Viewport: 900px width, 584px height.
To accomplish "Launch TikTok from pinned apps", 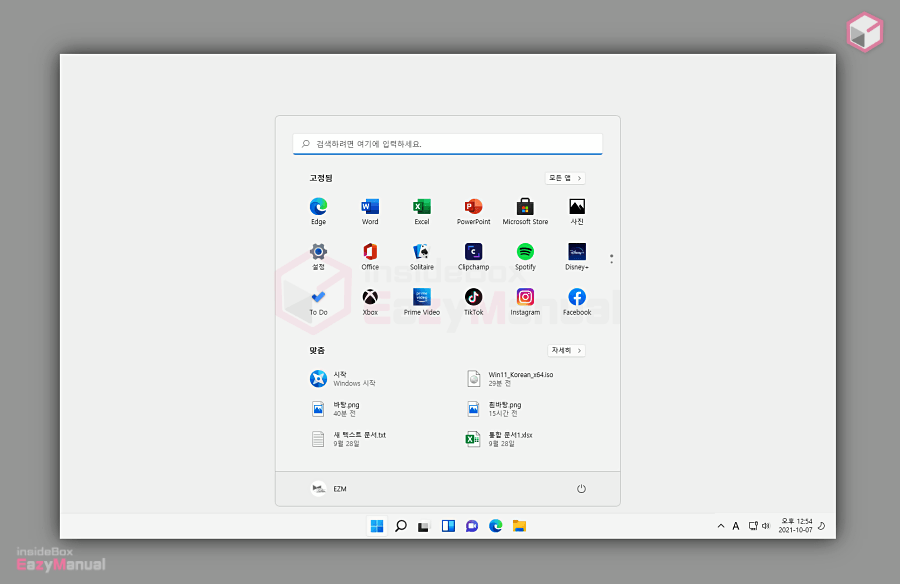I will 474,302.
